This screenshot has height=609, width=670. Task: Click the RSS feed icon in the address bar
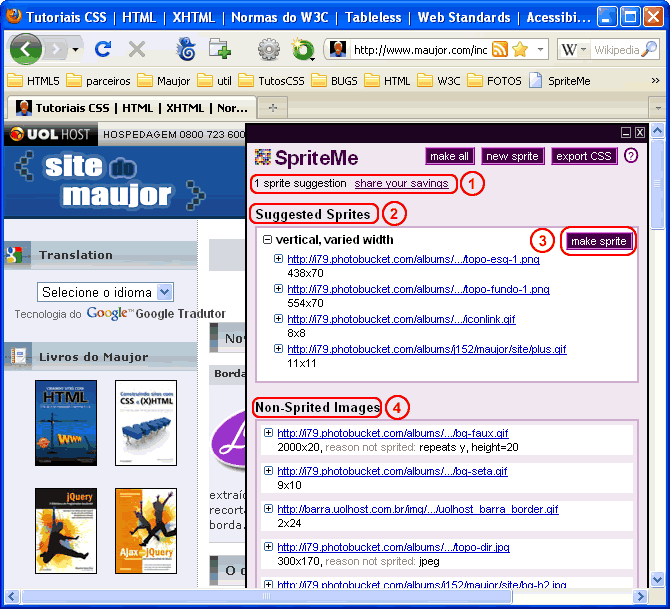499,49
